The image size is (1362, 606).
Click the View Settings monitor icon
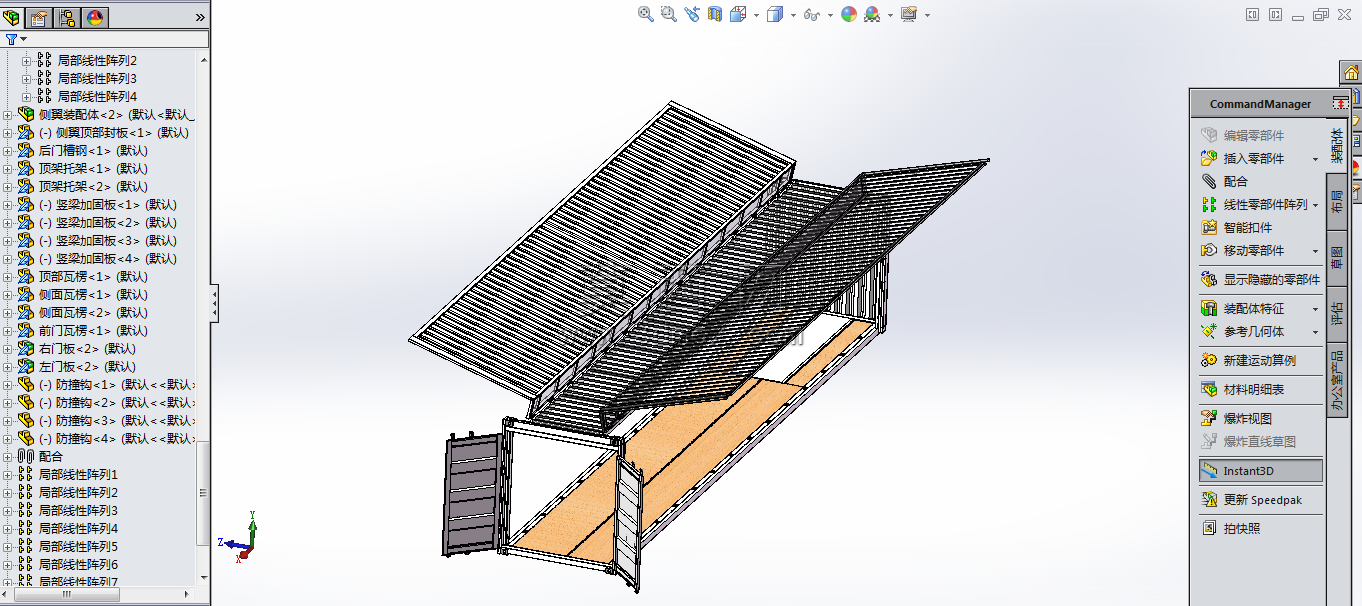[x=908, y=14]
